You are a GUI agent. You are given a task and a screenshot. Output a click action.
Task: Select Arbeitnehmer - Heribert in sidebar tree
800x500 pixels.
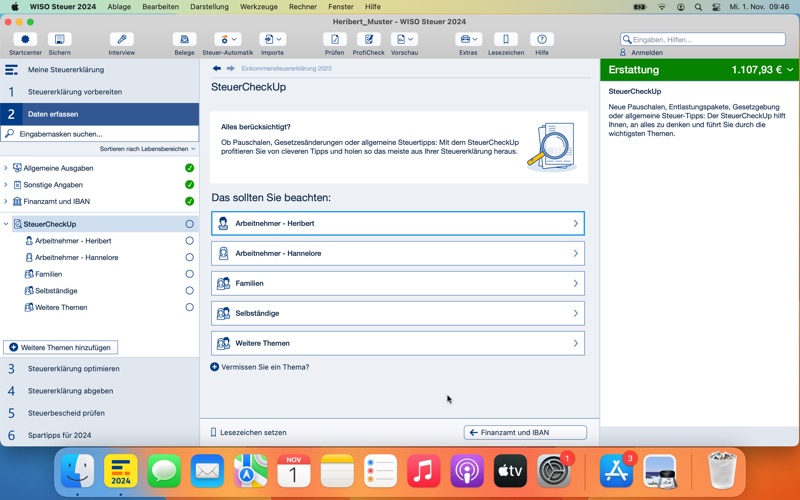click(72, 241)
